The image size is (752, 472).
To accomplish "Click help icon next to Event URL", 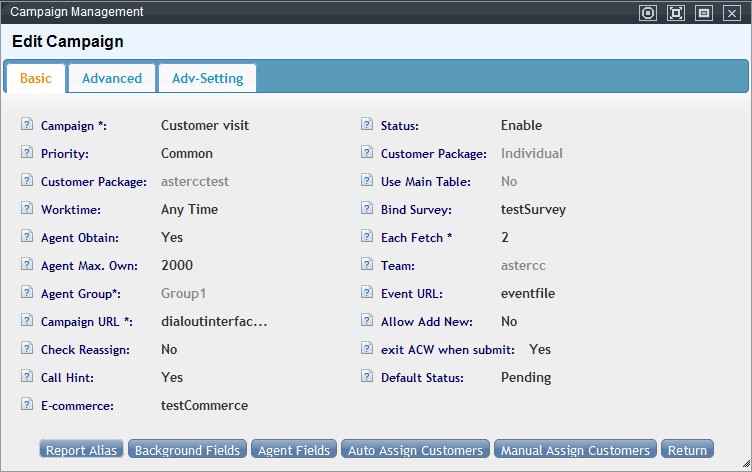I will pos(366,294).
